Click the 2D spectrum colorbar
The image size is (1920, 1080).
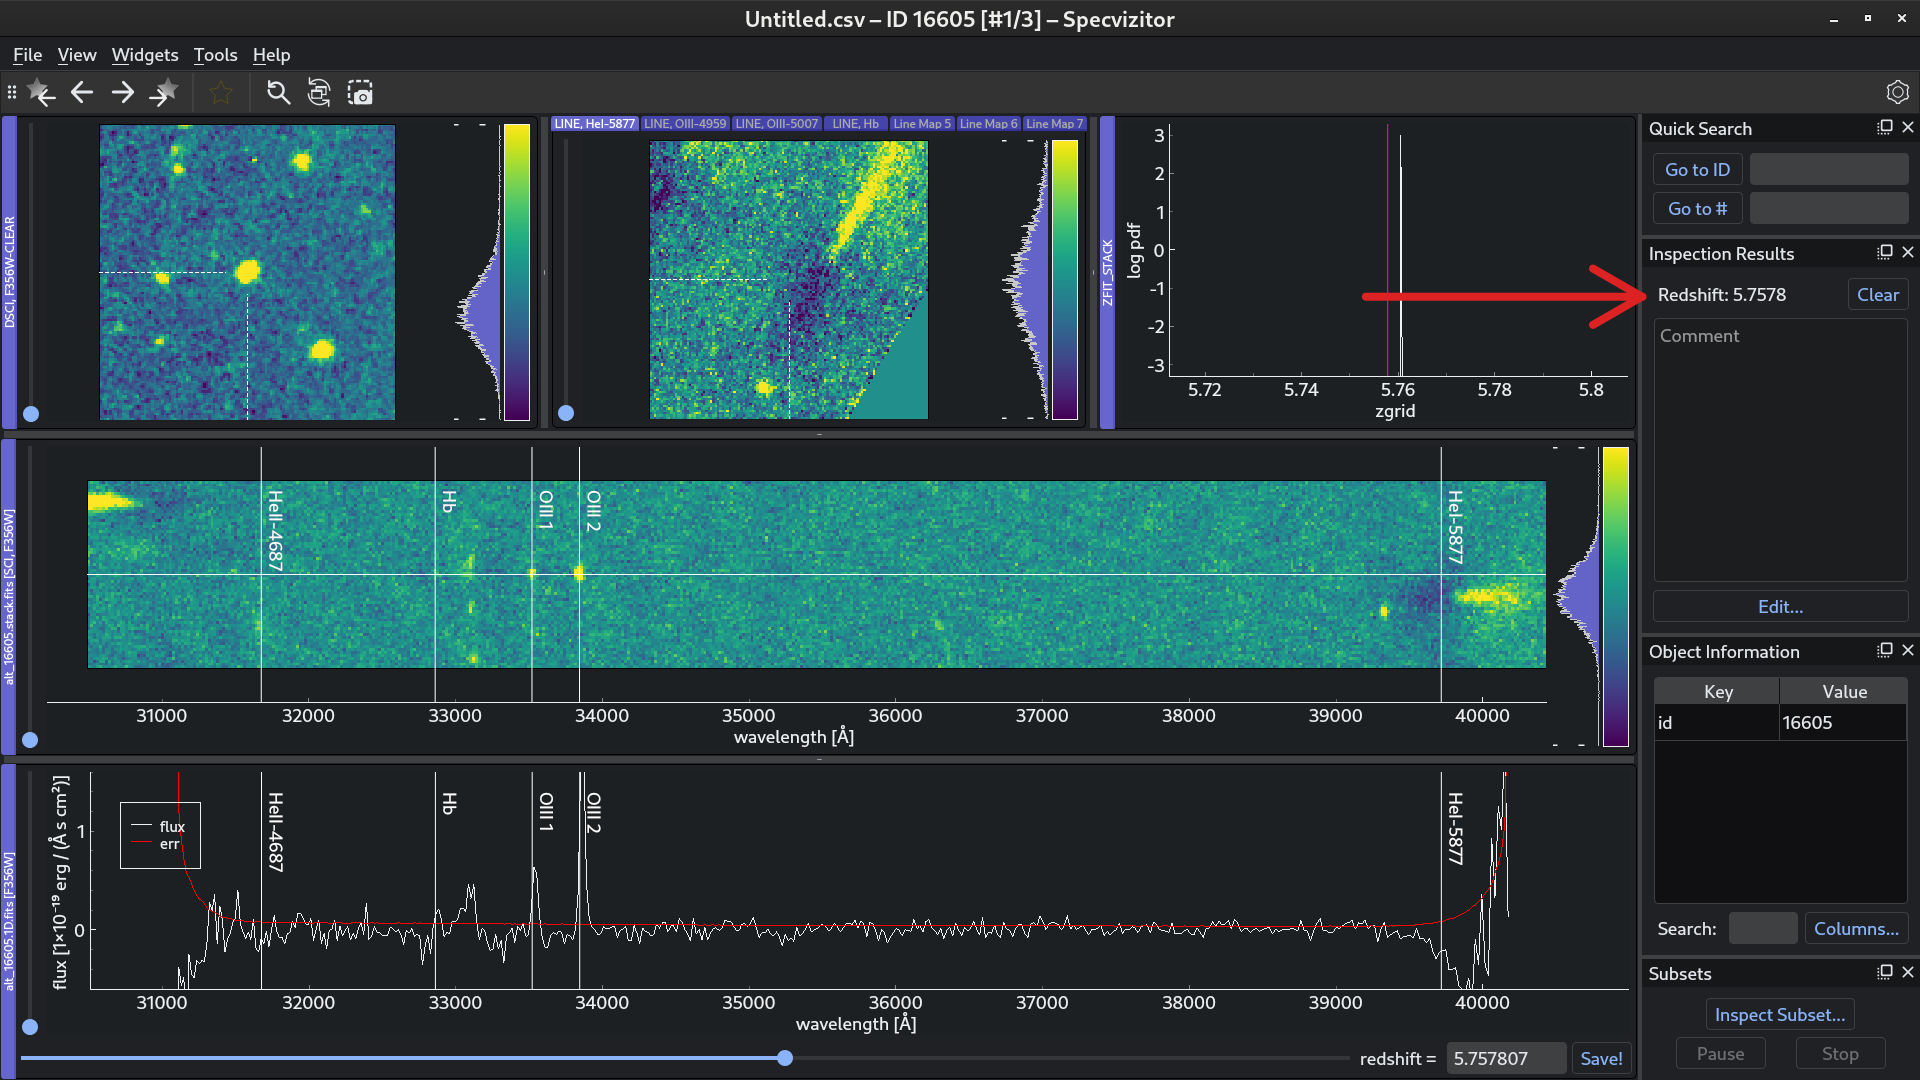click(1615, 596)
